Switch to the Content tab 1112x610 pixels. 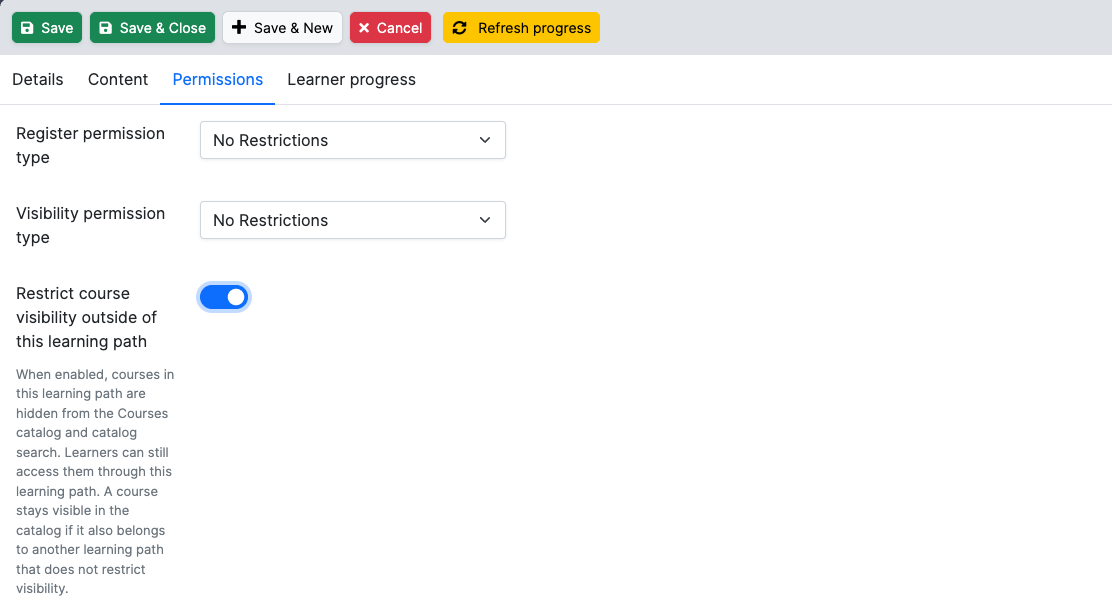118,79
